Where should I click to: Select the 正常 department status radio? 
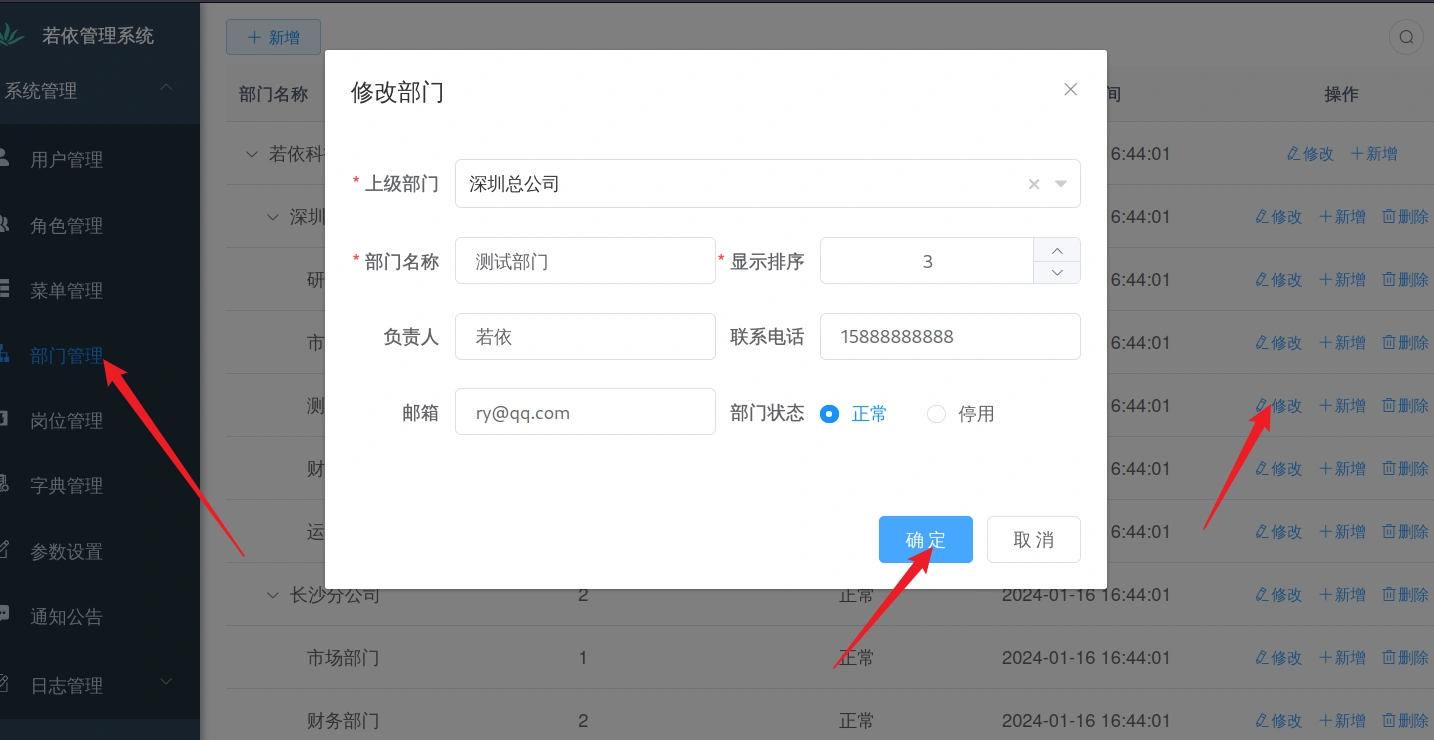(x=829, y=414)
